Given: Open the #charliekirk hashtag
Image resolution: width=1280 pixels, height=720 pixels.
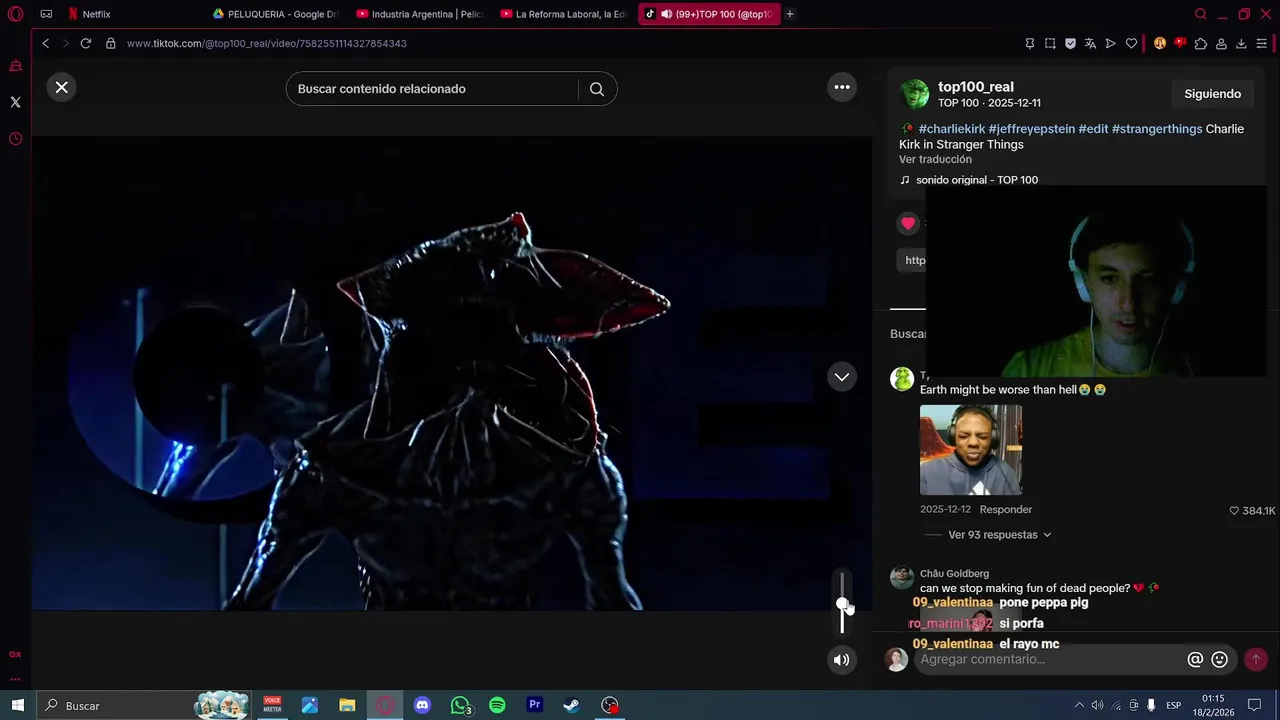Looking at the screenshot, I should pyautogui.click(x=951, y=129).
